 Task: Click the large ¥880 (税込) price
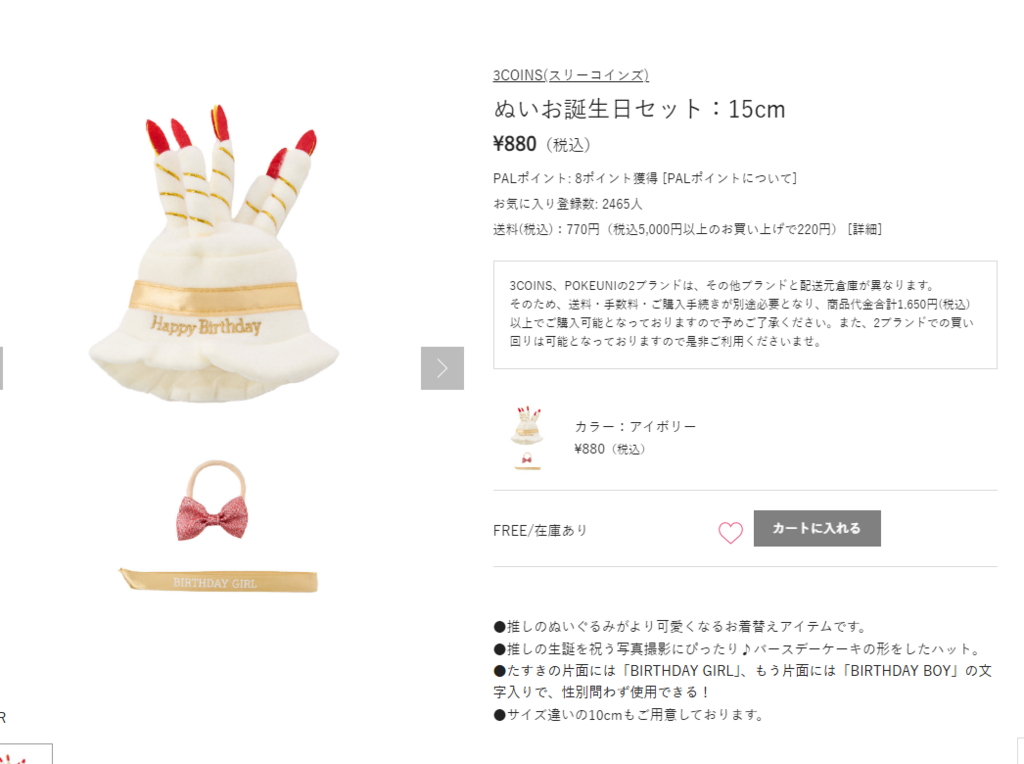(541, 144)
